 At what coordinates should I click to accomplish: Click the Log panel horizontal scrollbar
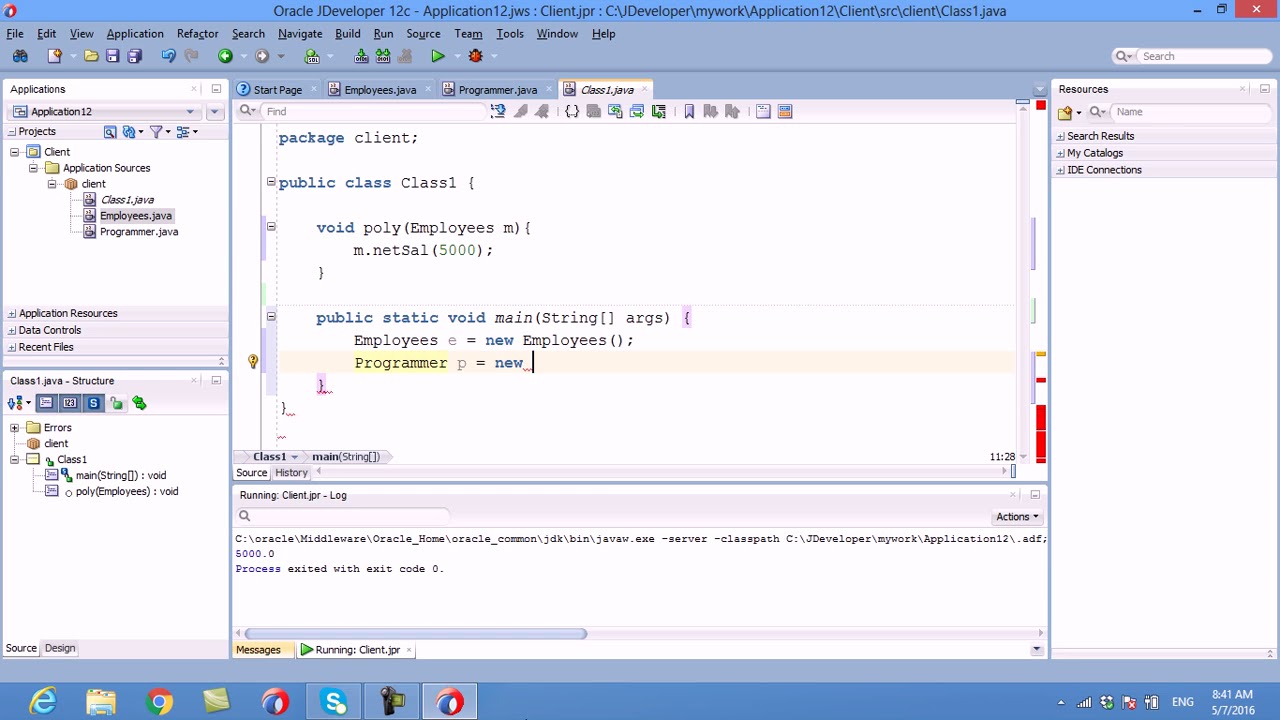point(415,633)
